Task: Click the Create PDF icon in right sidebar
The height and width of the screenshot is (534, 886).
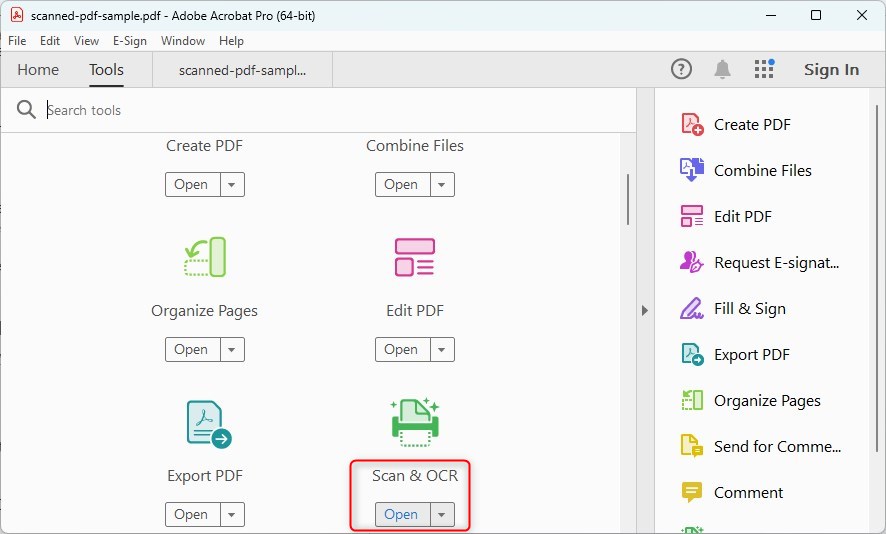Action: point(692,124)
